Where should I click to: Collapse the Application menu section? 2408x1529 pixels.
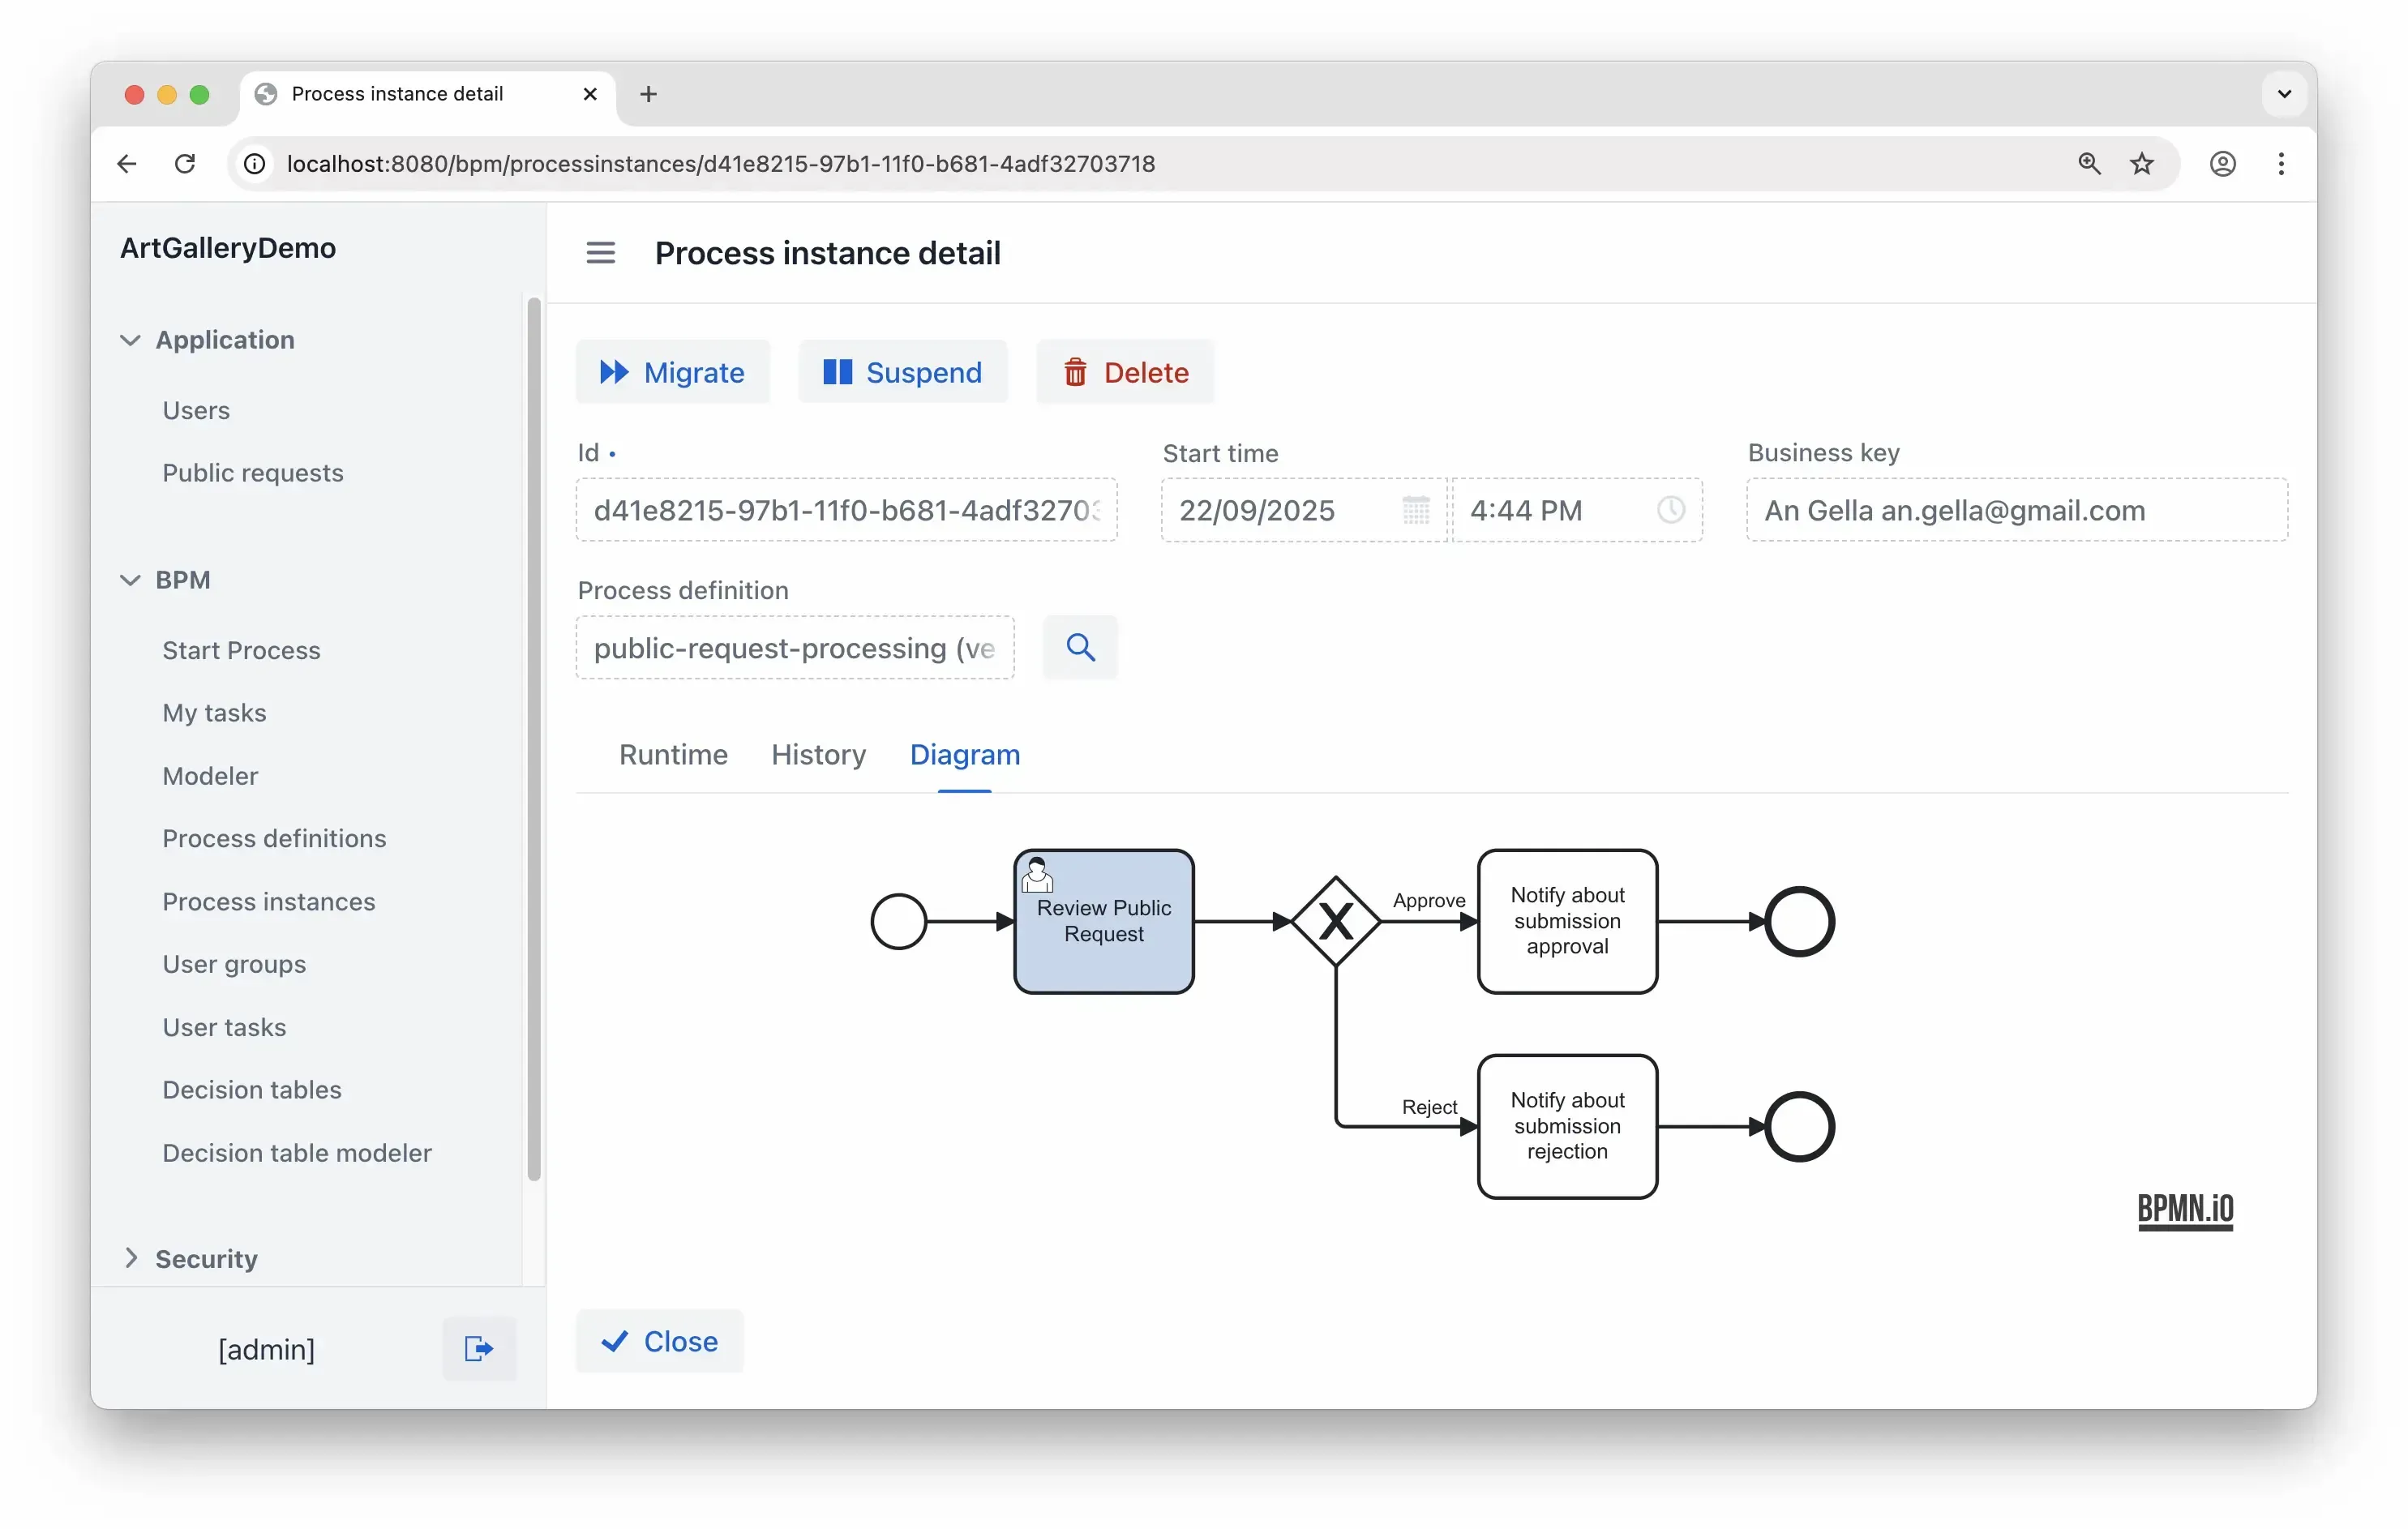[130, 340]
